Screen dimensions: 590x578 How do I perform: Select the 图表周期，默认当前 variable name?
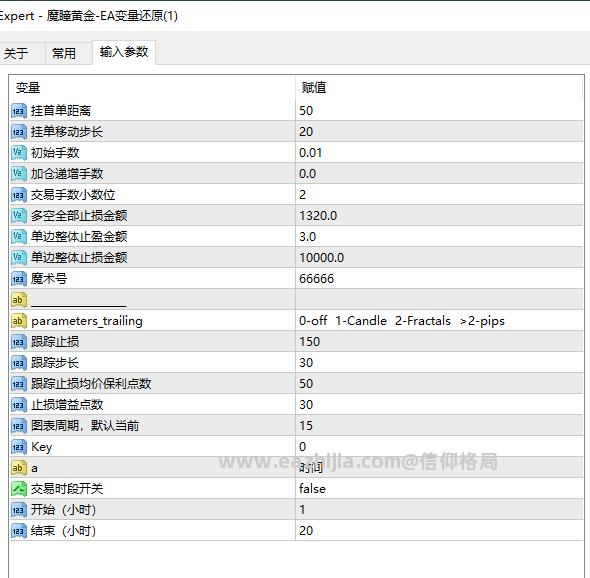click(85, 426)
